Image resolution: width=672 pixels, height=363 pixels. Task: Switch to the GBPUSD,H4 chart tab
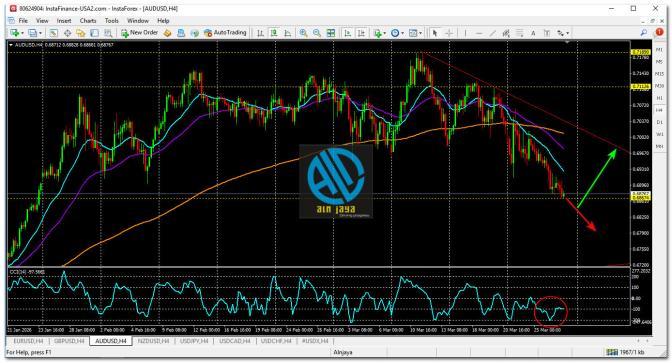69,341
